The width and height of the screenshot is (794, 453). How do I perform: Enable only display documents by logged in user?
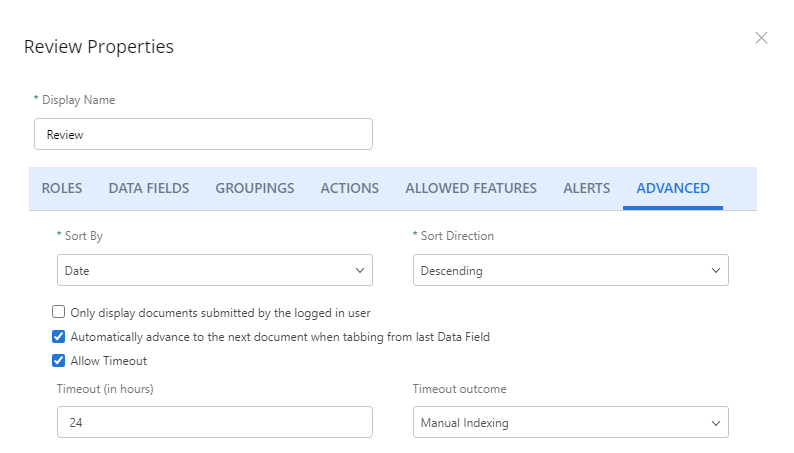pyautogui.click(x=59, y=312)
